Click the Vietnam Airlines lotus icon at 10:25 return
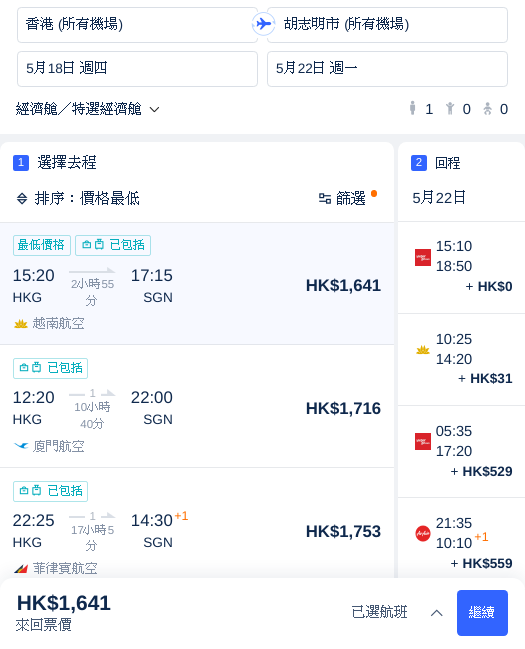 pyautogui.click(x=423, y=350)
